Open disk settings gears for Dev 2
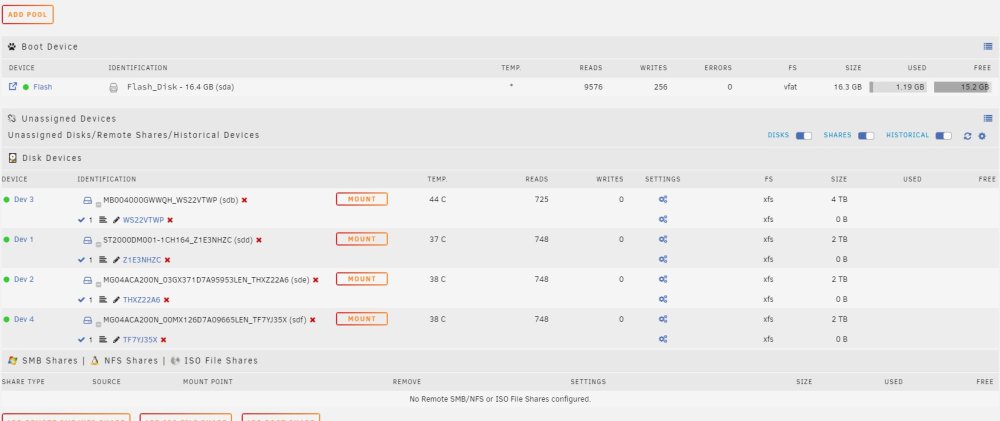The image size is (1000, 421). (663, 279)
